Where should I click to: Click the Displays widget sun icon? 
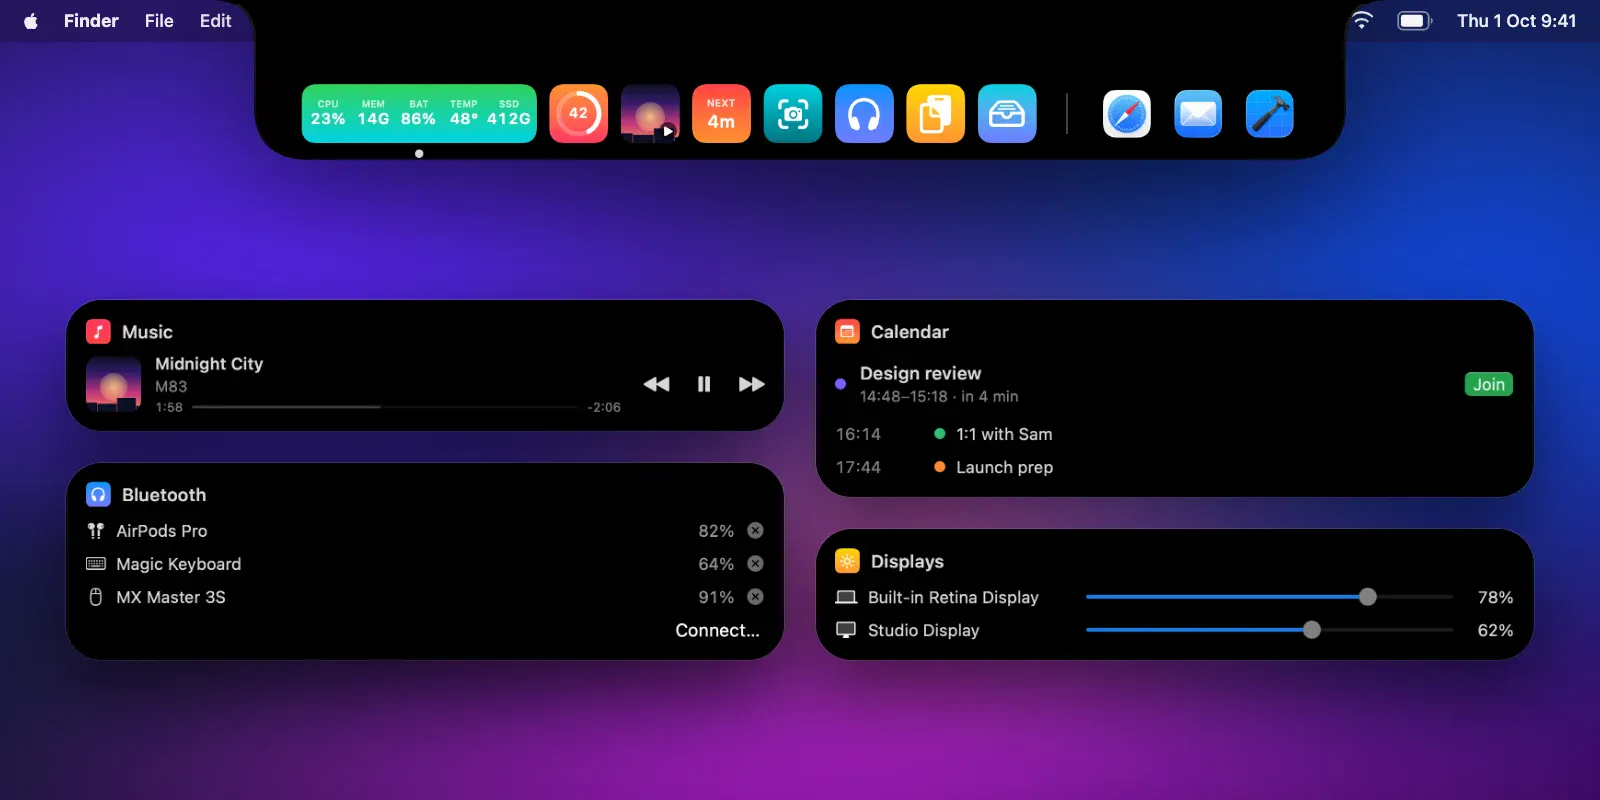click(847, 561)
